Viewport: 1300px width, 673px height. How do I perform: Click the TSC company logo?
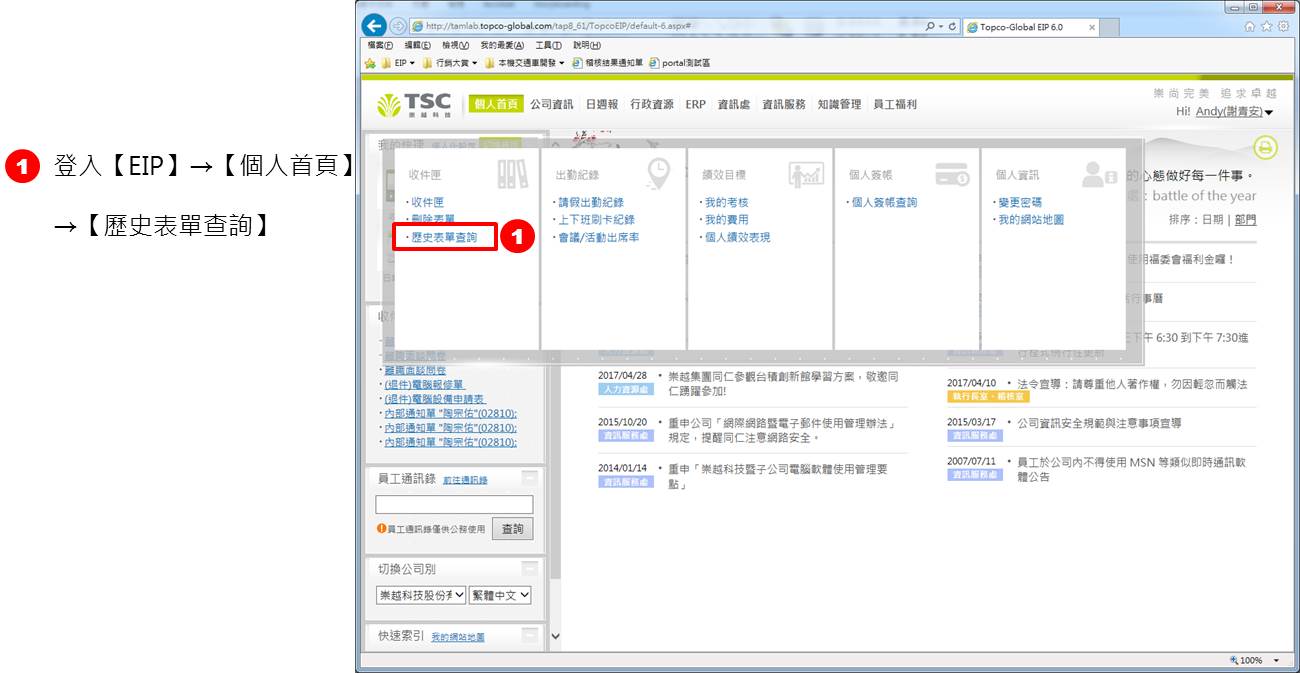[x=414, y=105]
